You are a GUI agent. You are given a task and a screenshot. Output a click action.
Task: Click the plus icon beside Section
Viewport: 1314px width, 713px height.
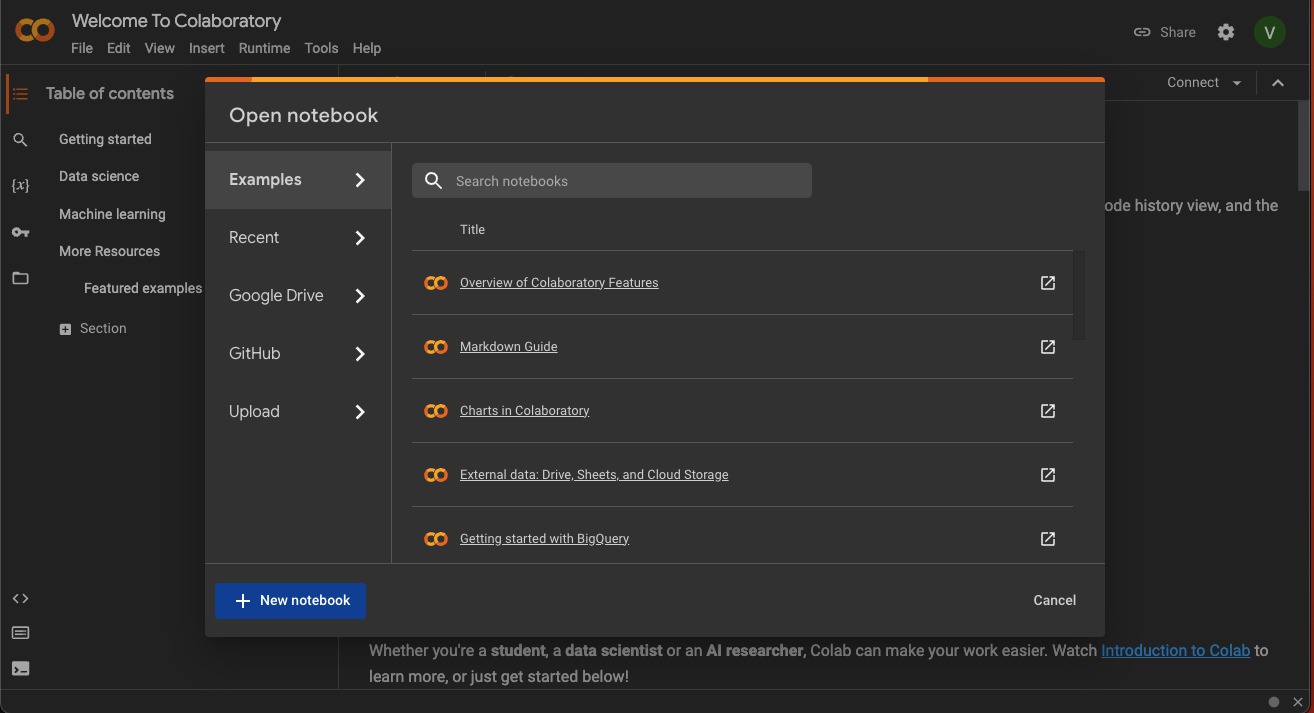pos(65,329)
